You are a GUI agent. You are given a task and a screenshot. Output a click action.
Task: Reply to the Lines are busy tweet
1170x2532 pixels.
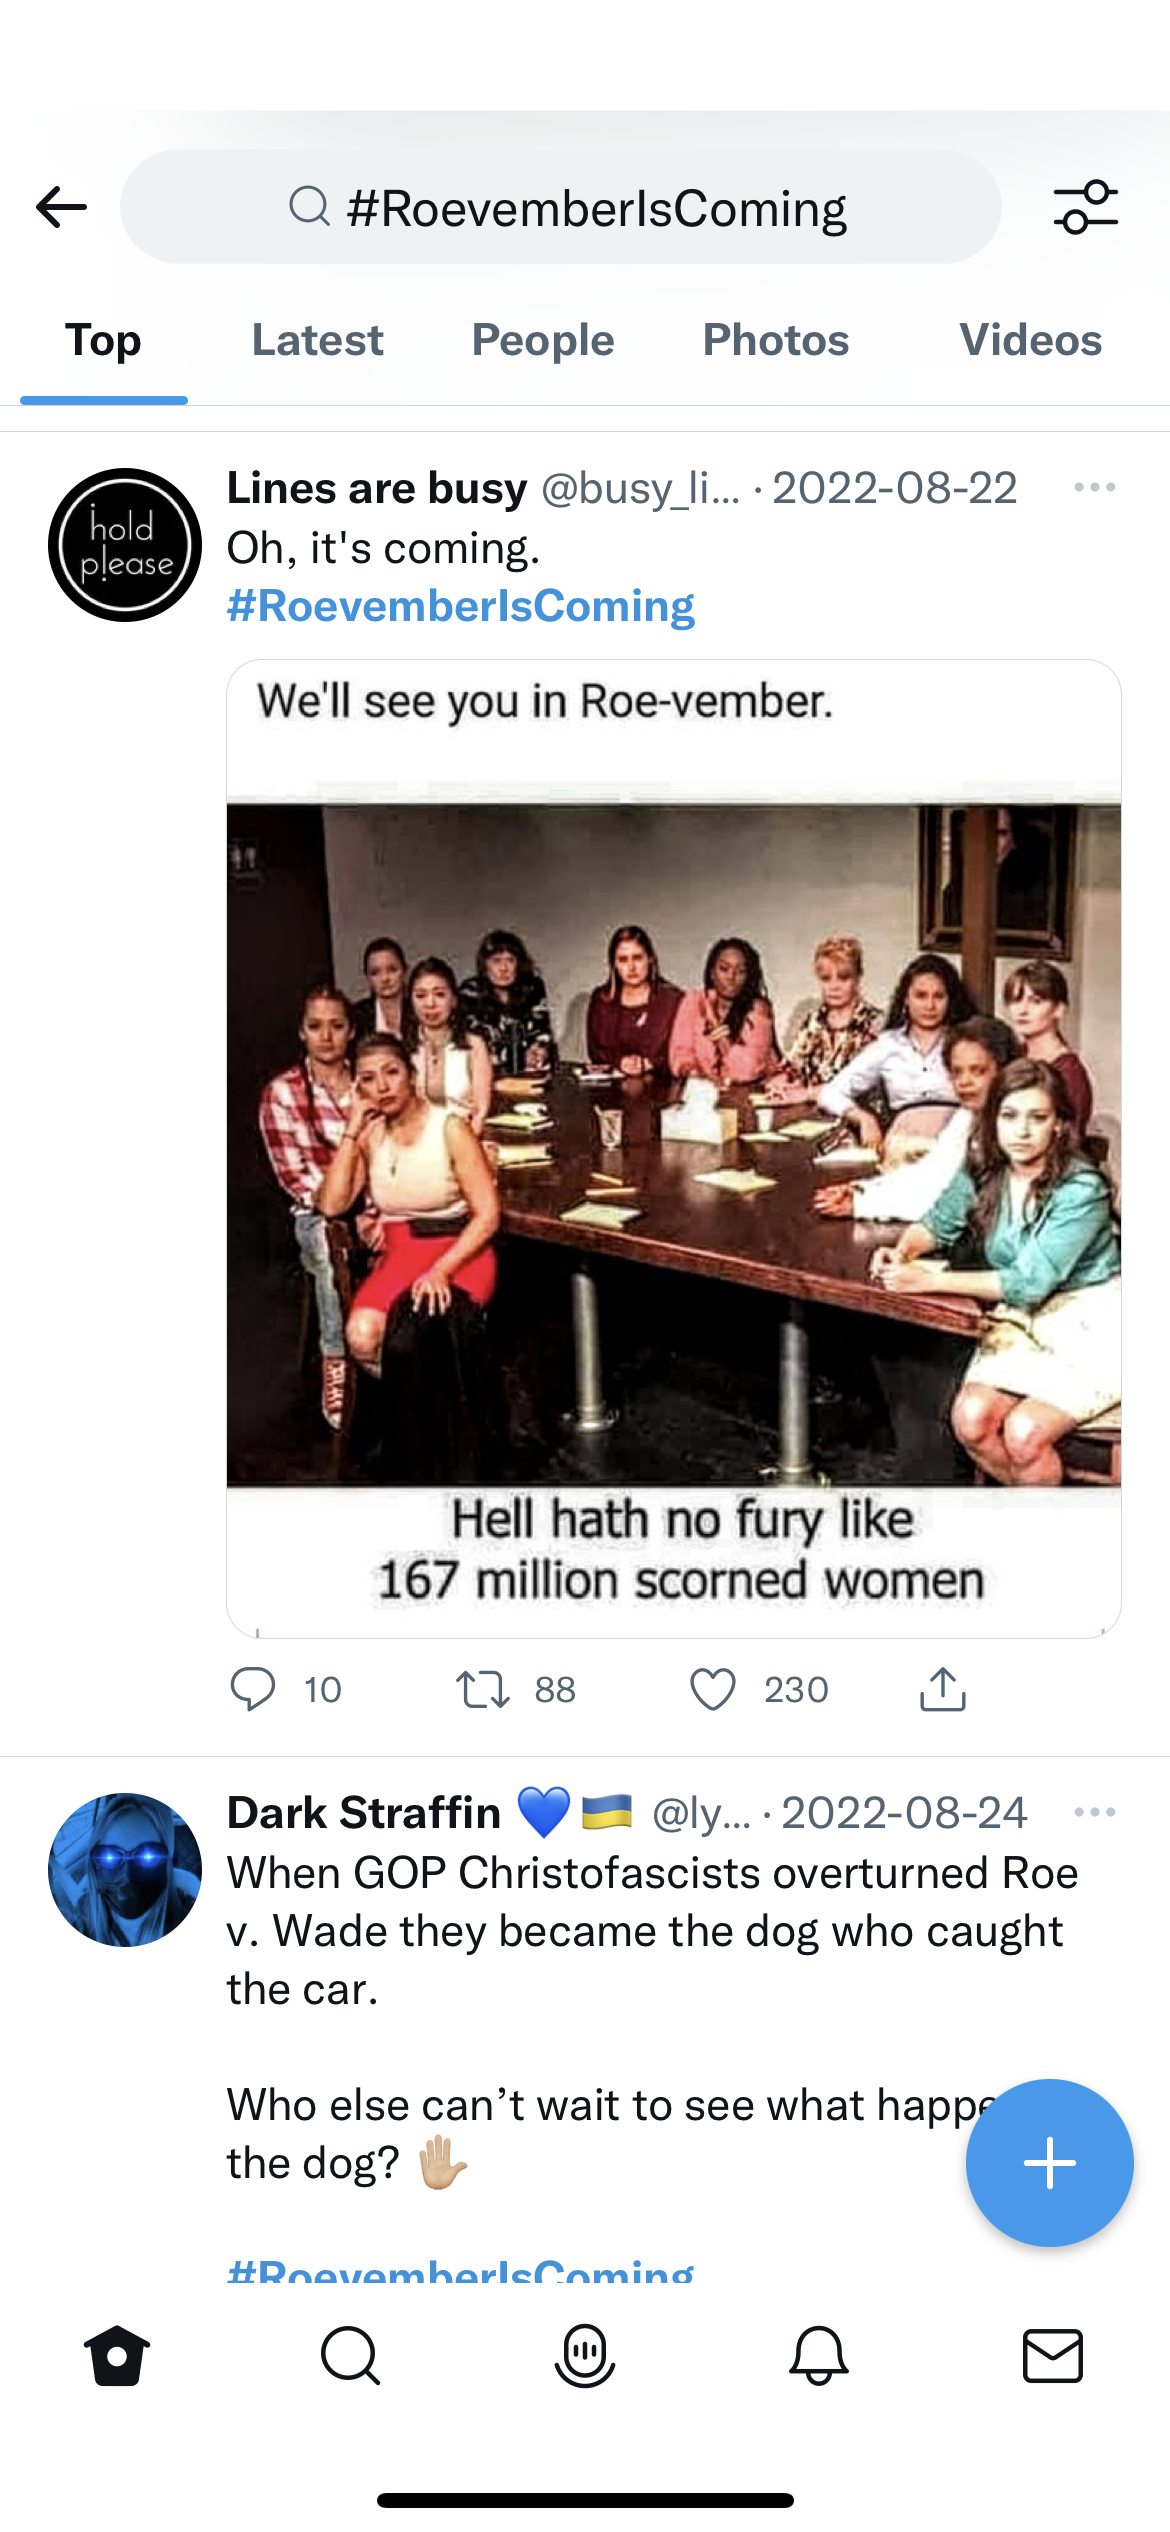tap(253, 1690)
